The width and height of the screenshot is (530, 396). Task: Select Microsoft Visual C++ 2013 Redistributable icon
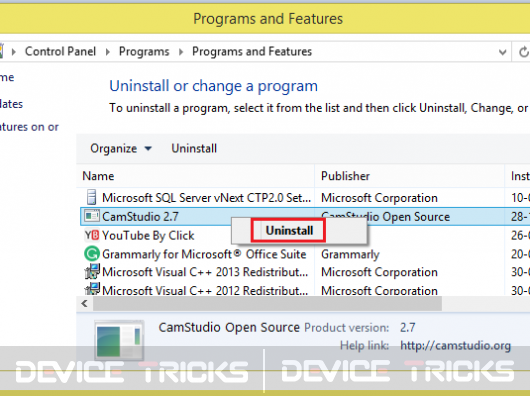pos(92,272)
